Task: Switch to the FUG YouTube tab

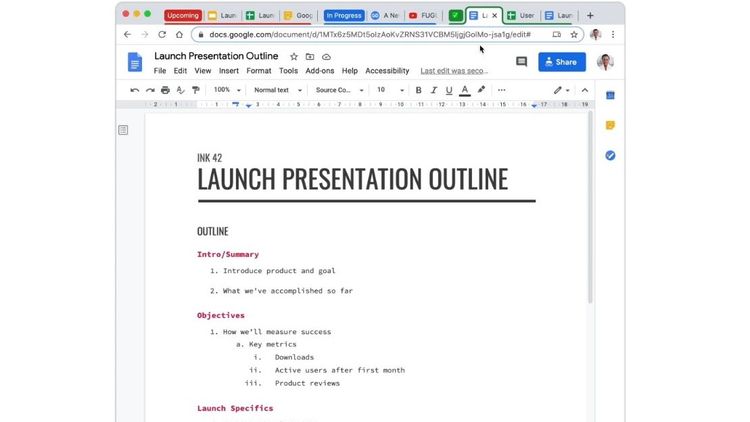Action: click(422, 15)
